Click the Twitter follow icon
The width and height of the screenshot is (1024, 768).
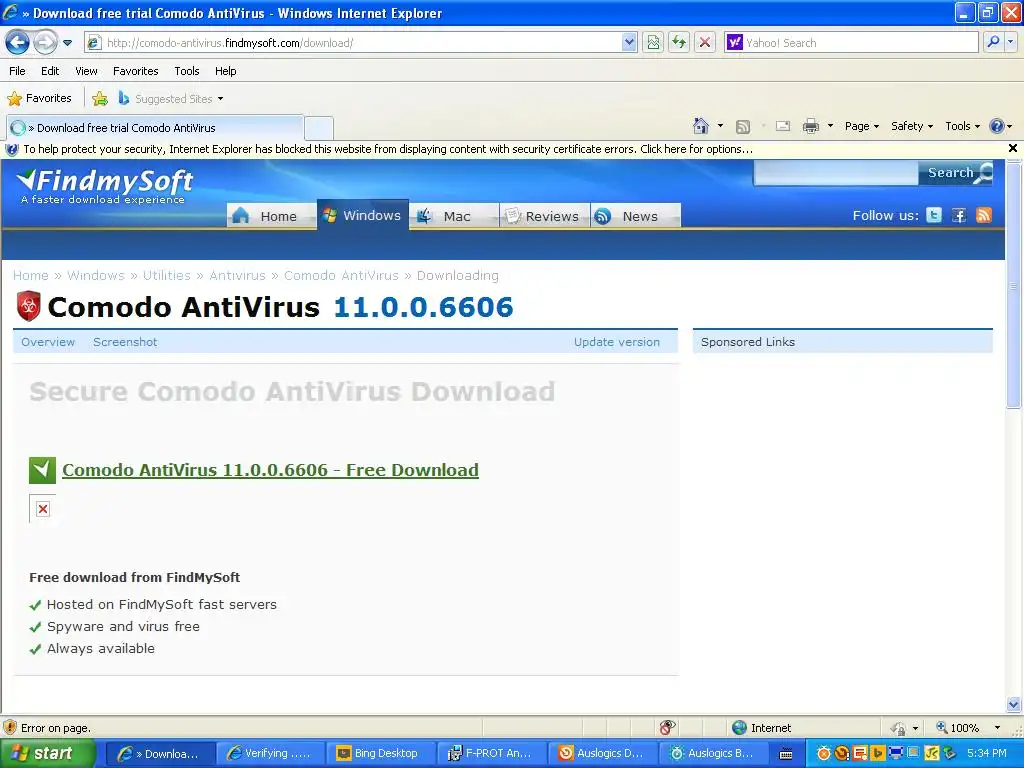point(934,215)
